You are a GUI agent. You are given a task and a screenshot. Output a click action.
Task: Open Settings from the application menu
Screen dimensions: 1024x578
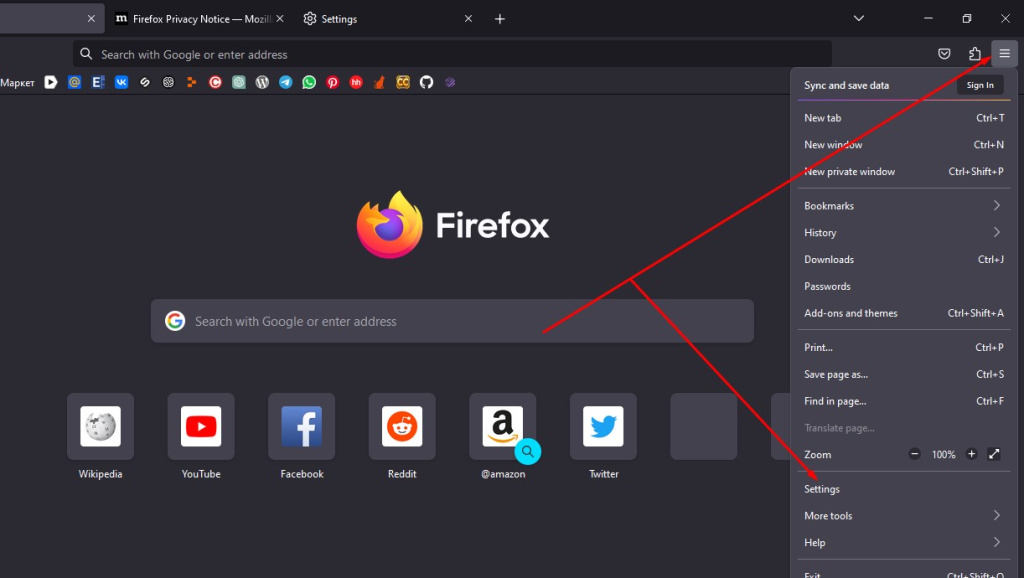904,489
